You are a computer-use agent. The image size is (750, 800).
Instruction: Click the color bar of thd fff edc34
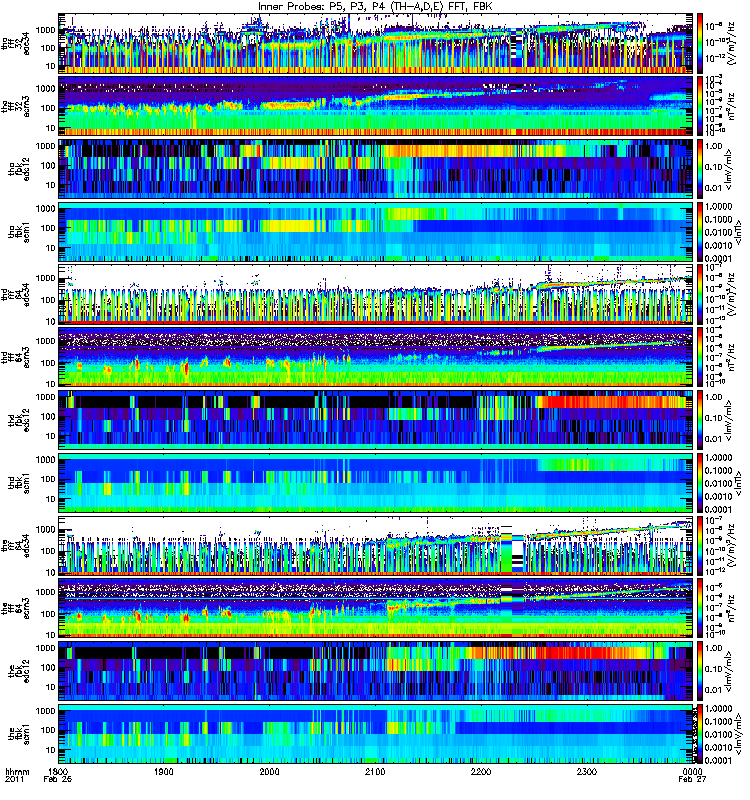click(x=699, y=294)
